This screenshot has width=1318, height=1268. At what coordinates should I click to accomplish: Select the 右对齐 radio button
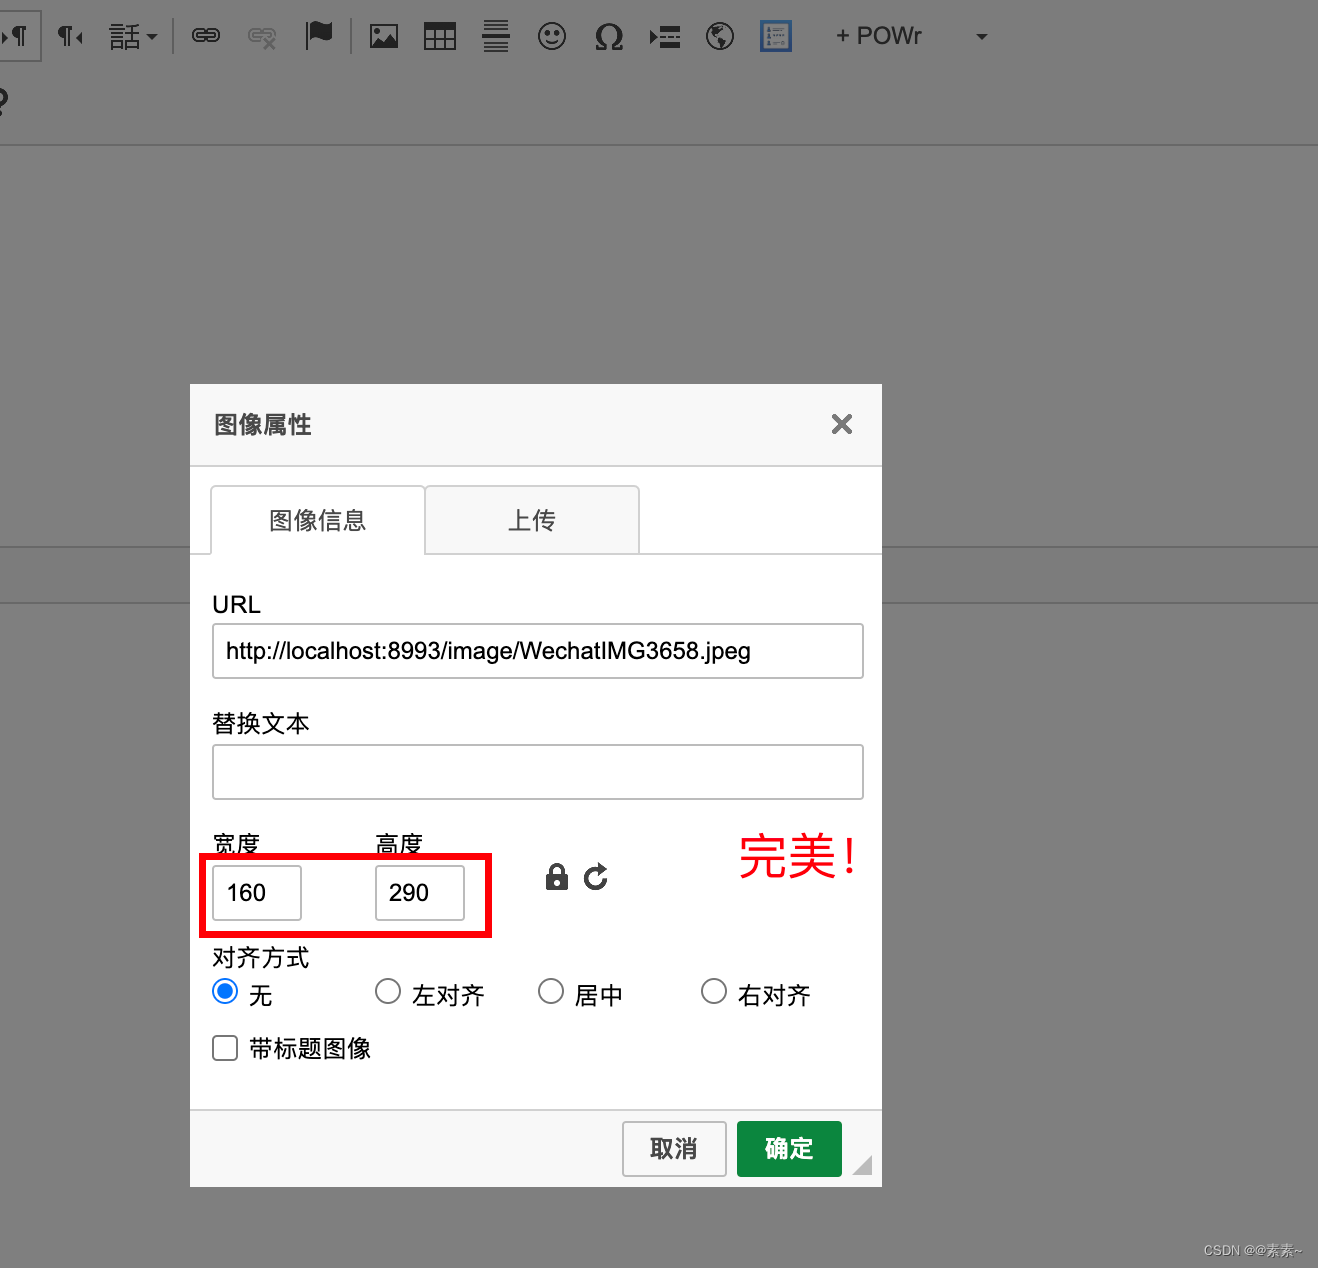click(x=714, y=991)
